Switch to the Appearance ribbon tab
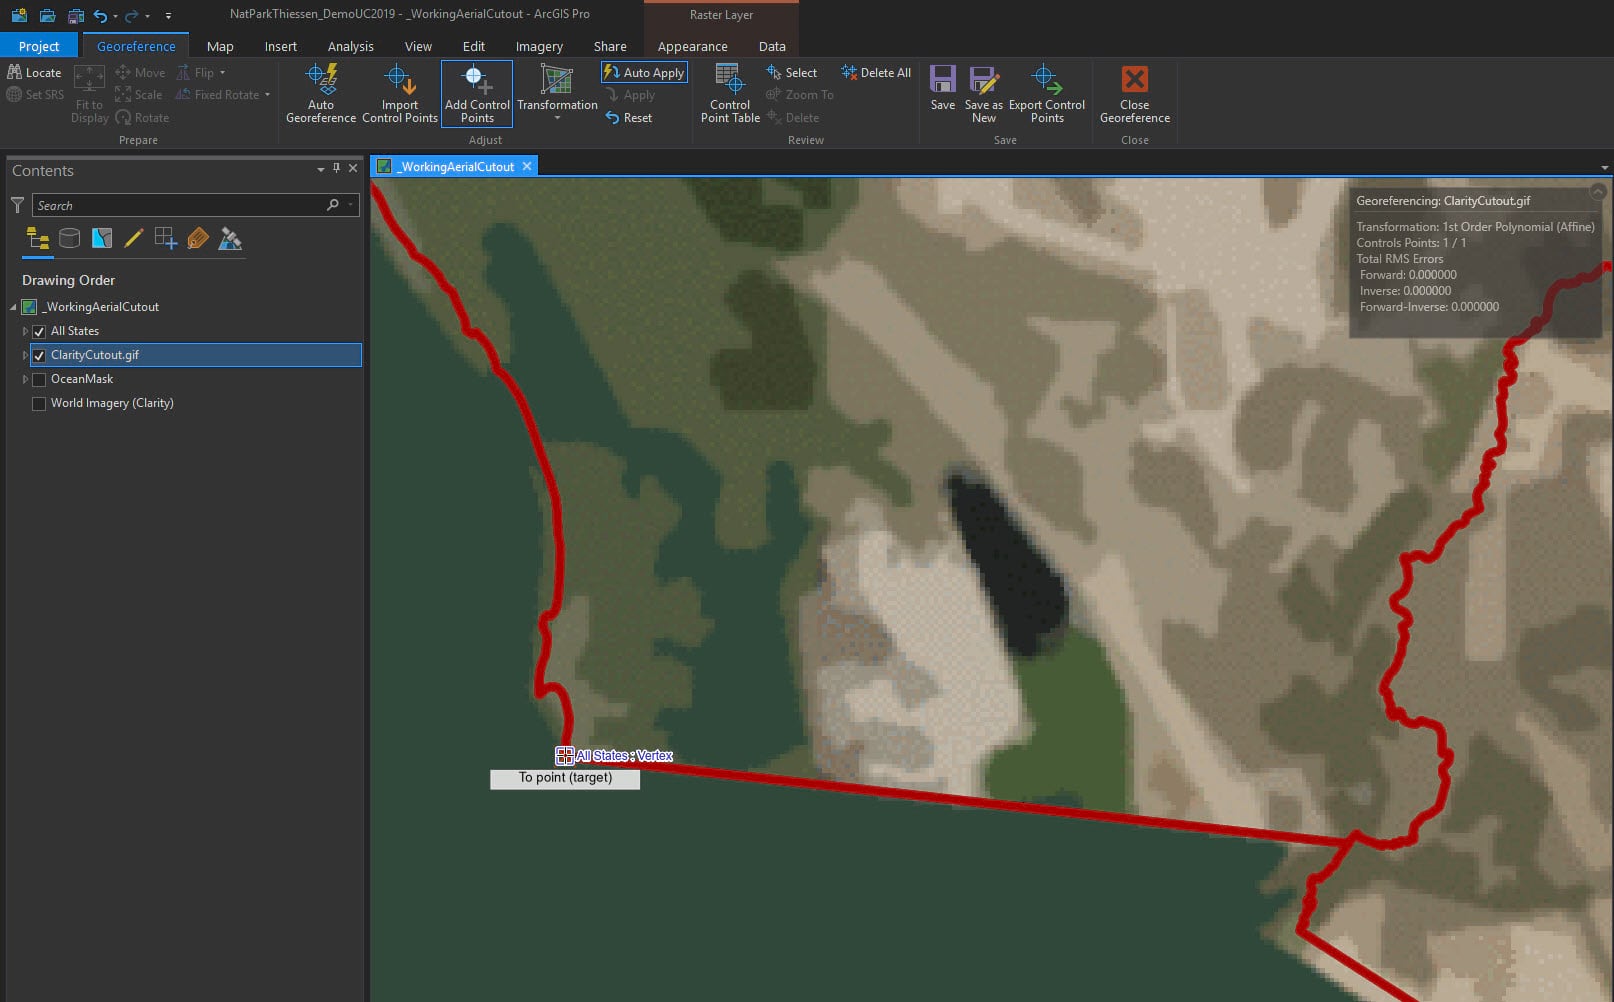Screen dimensions: 1614x1002 693,46
